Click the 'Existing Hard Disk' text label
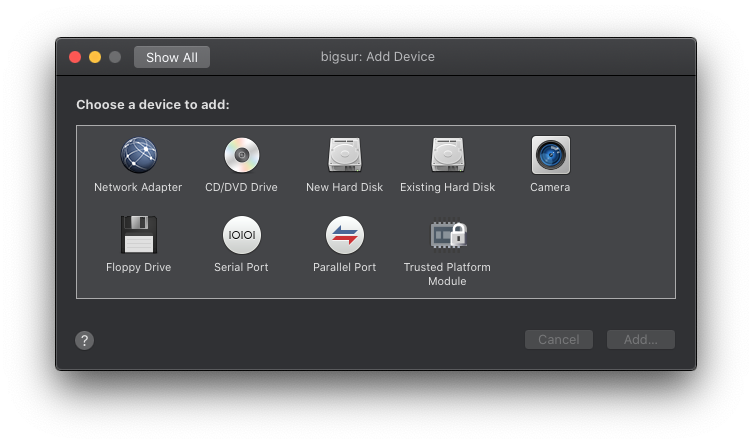This screenshot has width=752, height=444. coord(447,187)
